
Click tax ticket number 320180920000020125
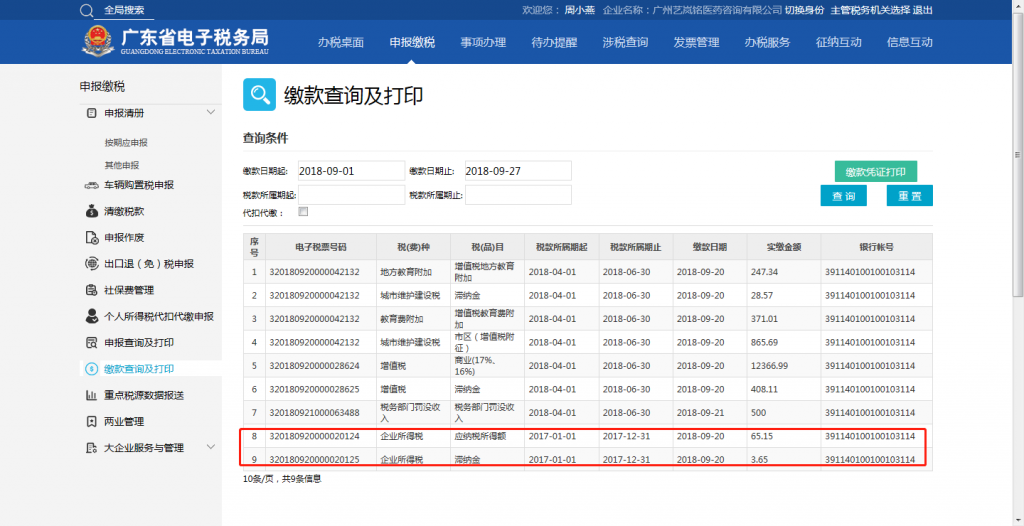pyautogui.click(x=314, y=459)
